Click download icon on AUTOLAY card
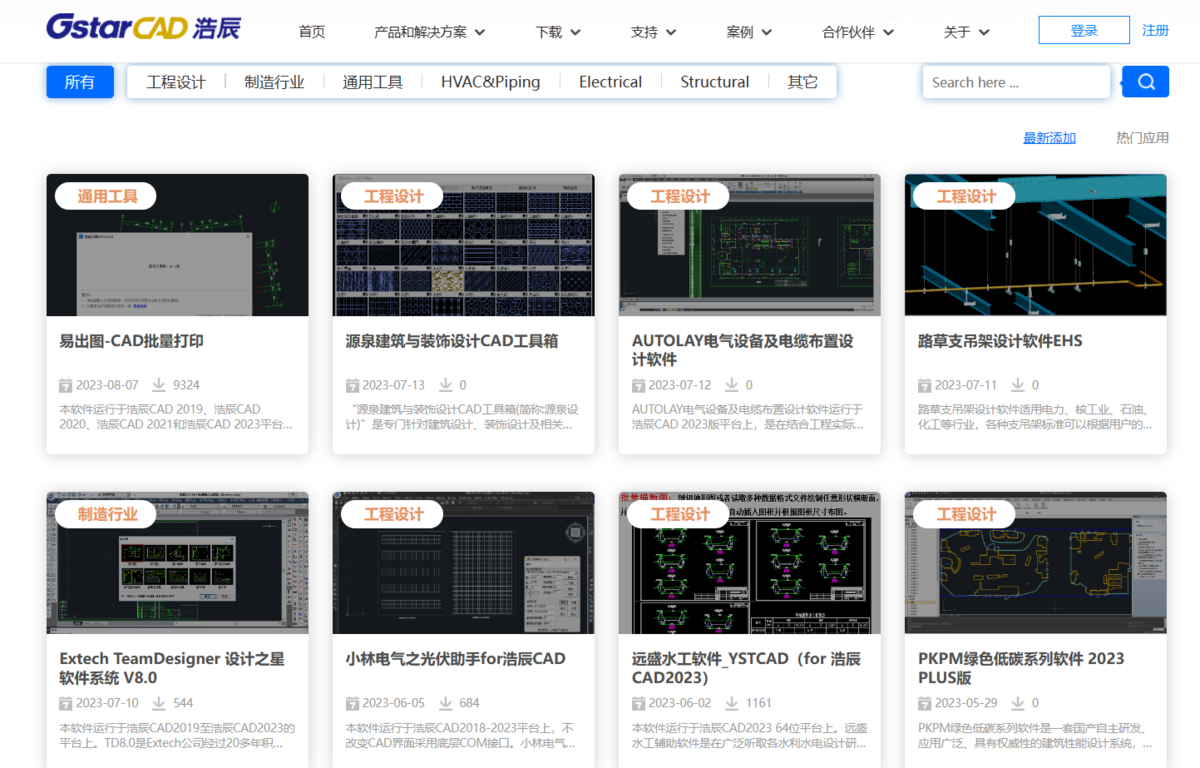This screenshot has height=768, width=1200. [x=732, y=385]
